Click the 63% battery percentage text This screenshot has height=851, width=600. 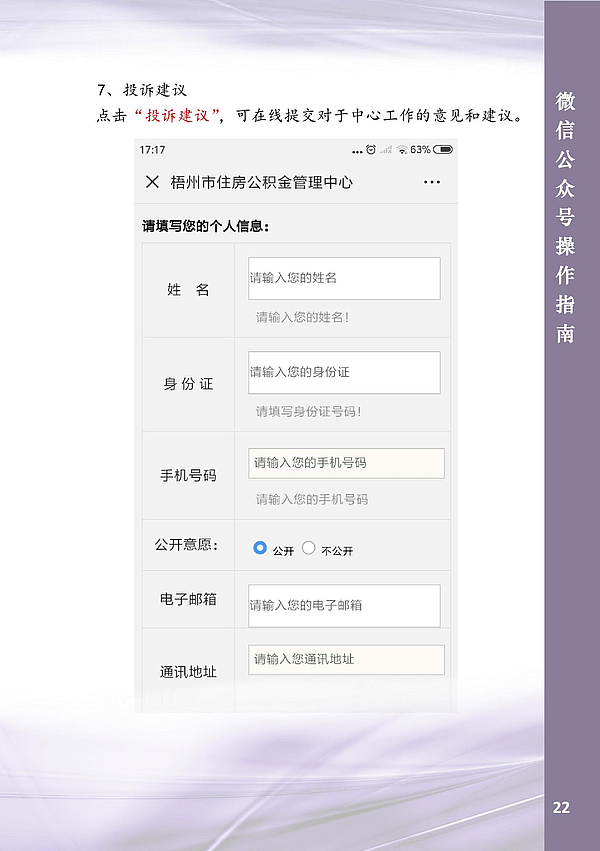420,150
